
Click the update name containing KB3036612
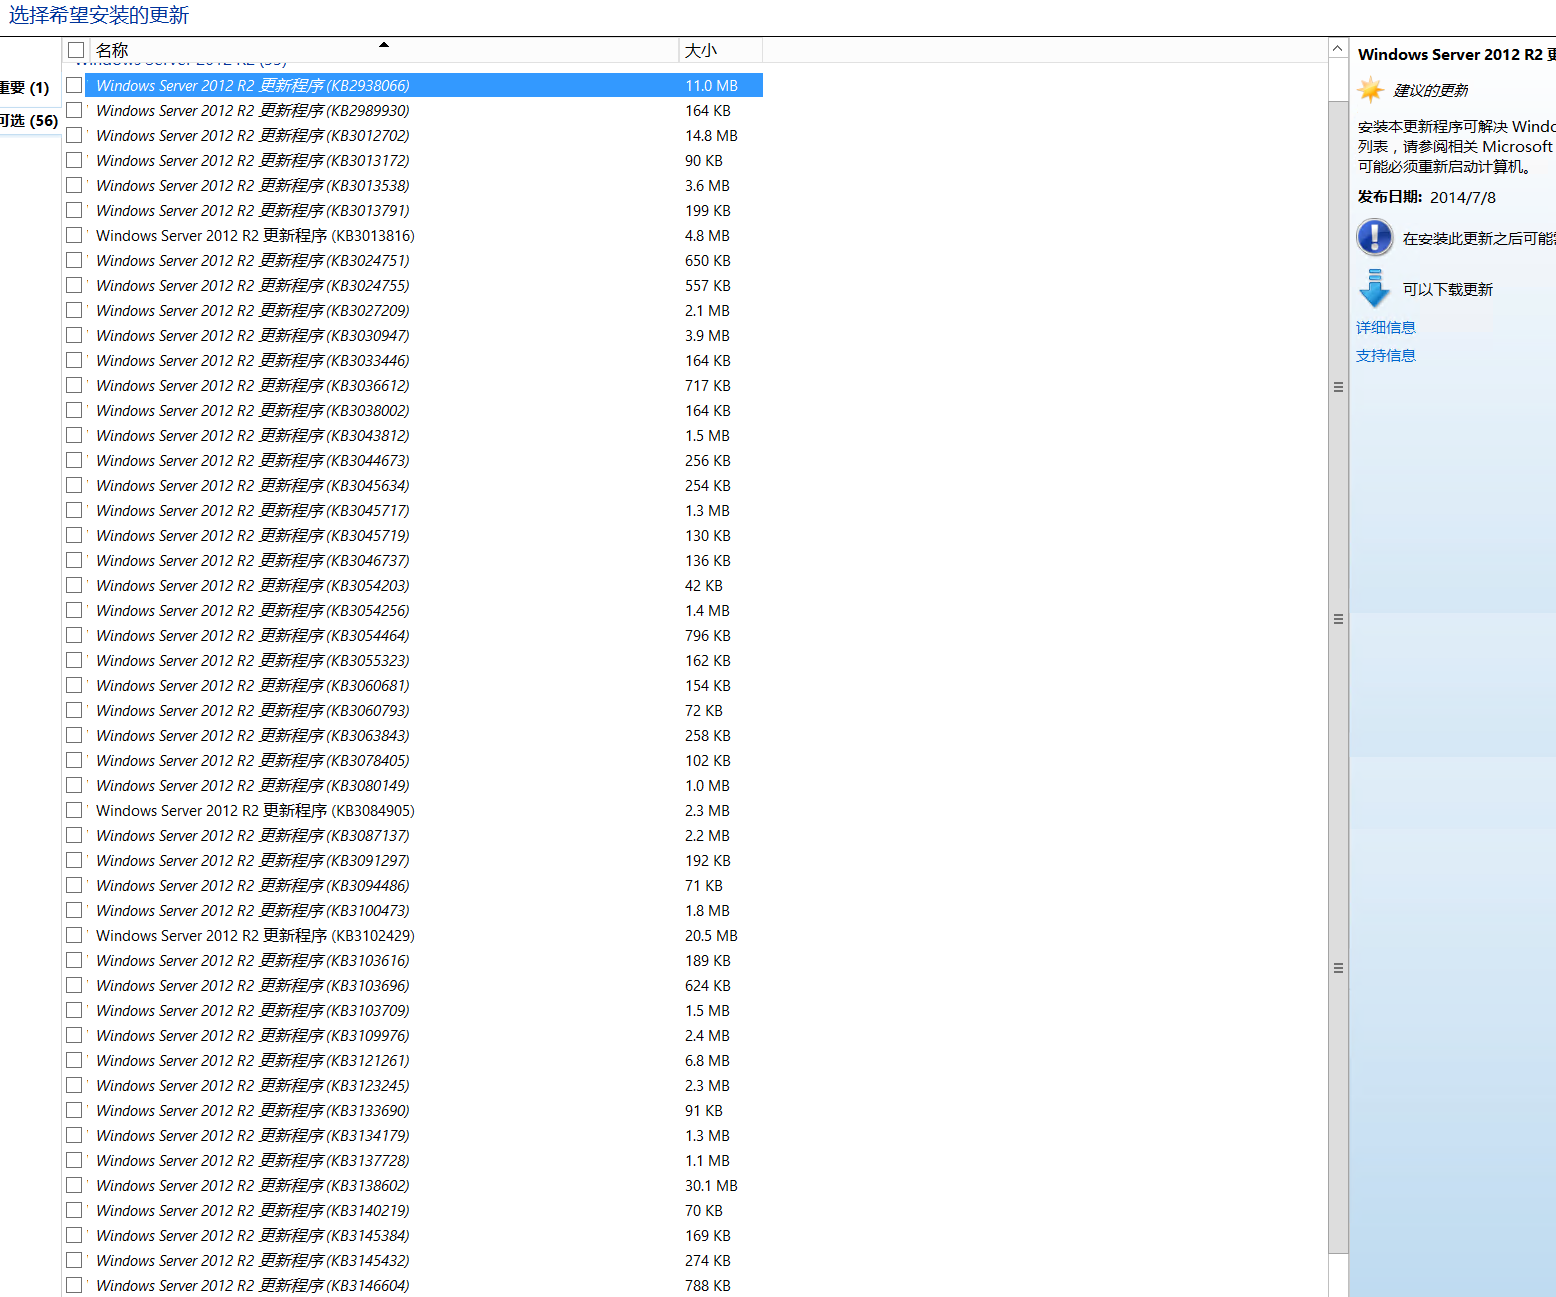pyautogui.click(x=253, y=385)
